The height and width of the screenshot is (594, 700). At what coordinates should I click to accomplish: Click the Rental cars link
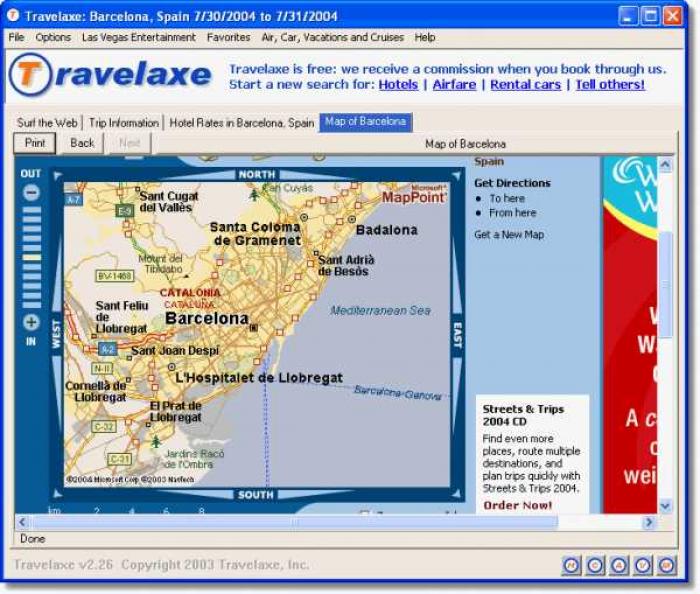[x=525, y=84]
